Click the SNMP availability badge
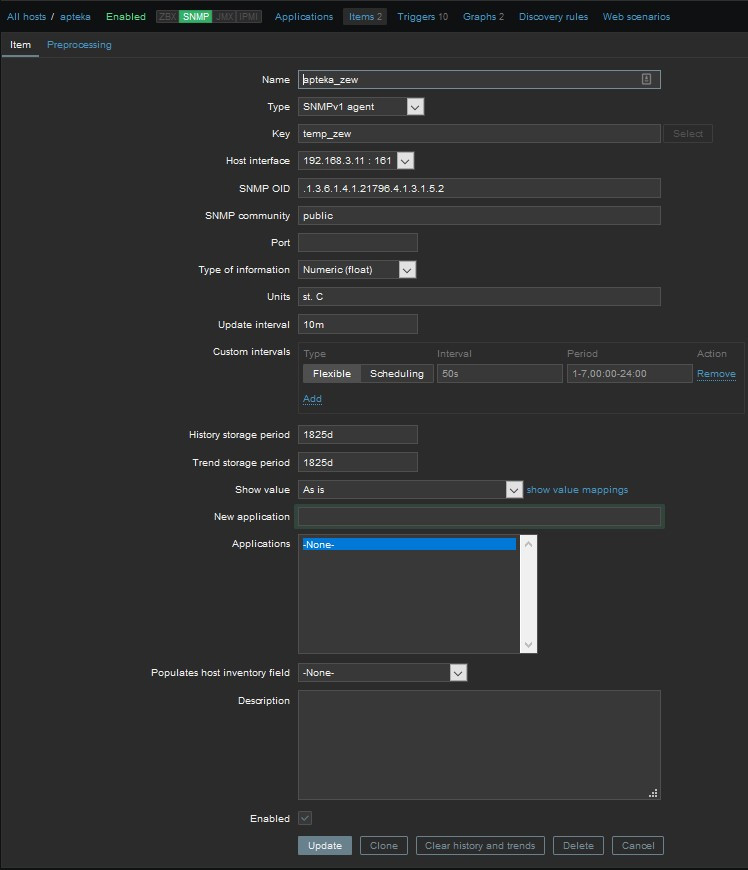Image resolution: width=748 pixels, height=870 pixels. click(195, 17)
